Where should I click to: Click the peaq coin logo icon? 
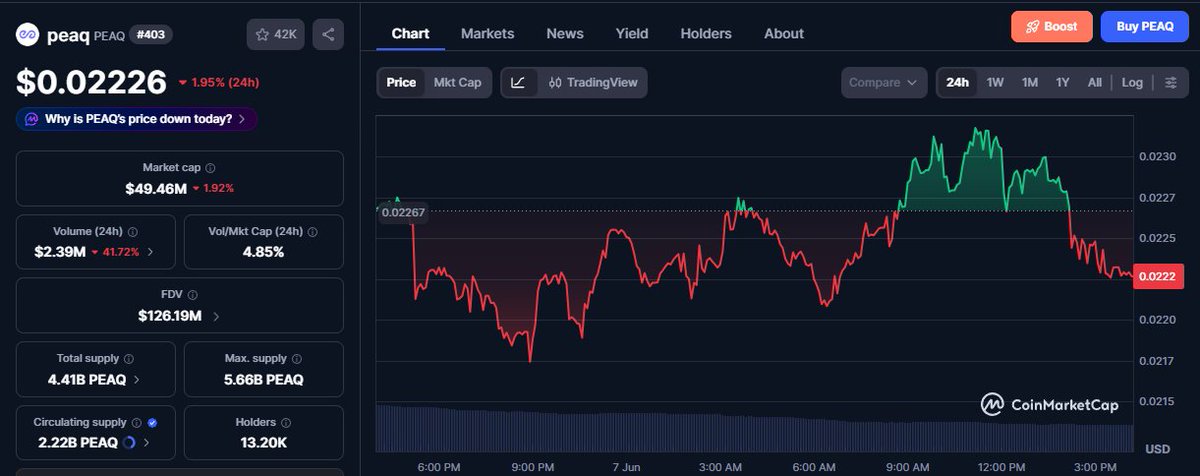point(26,35)
